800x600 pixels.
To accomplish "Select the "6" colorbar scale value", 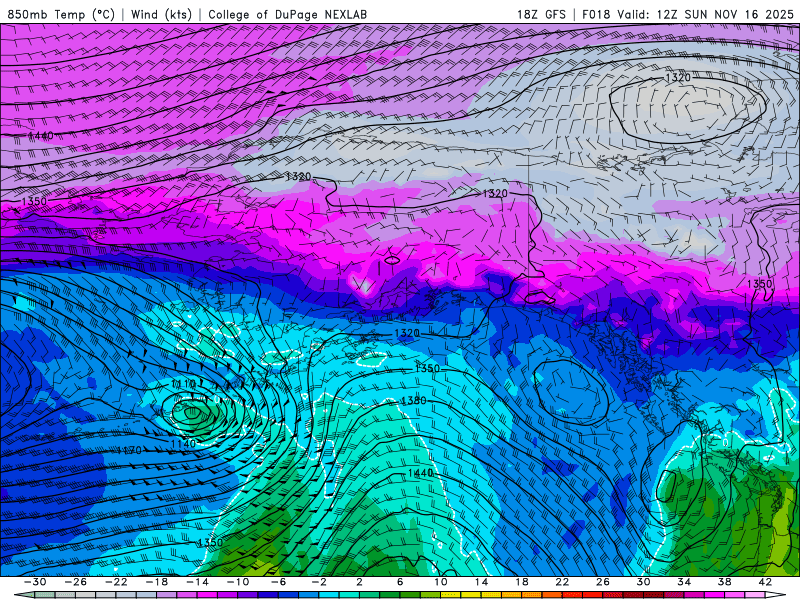I will pos(400,582).
